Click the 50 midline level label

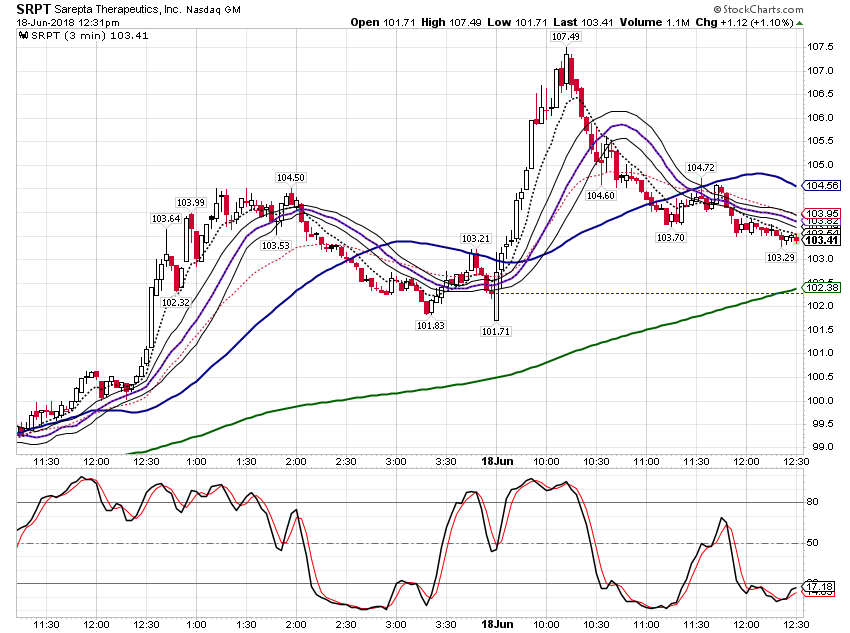[x=812, y=542]
